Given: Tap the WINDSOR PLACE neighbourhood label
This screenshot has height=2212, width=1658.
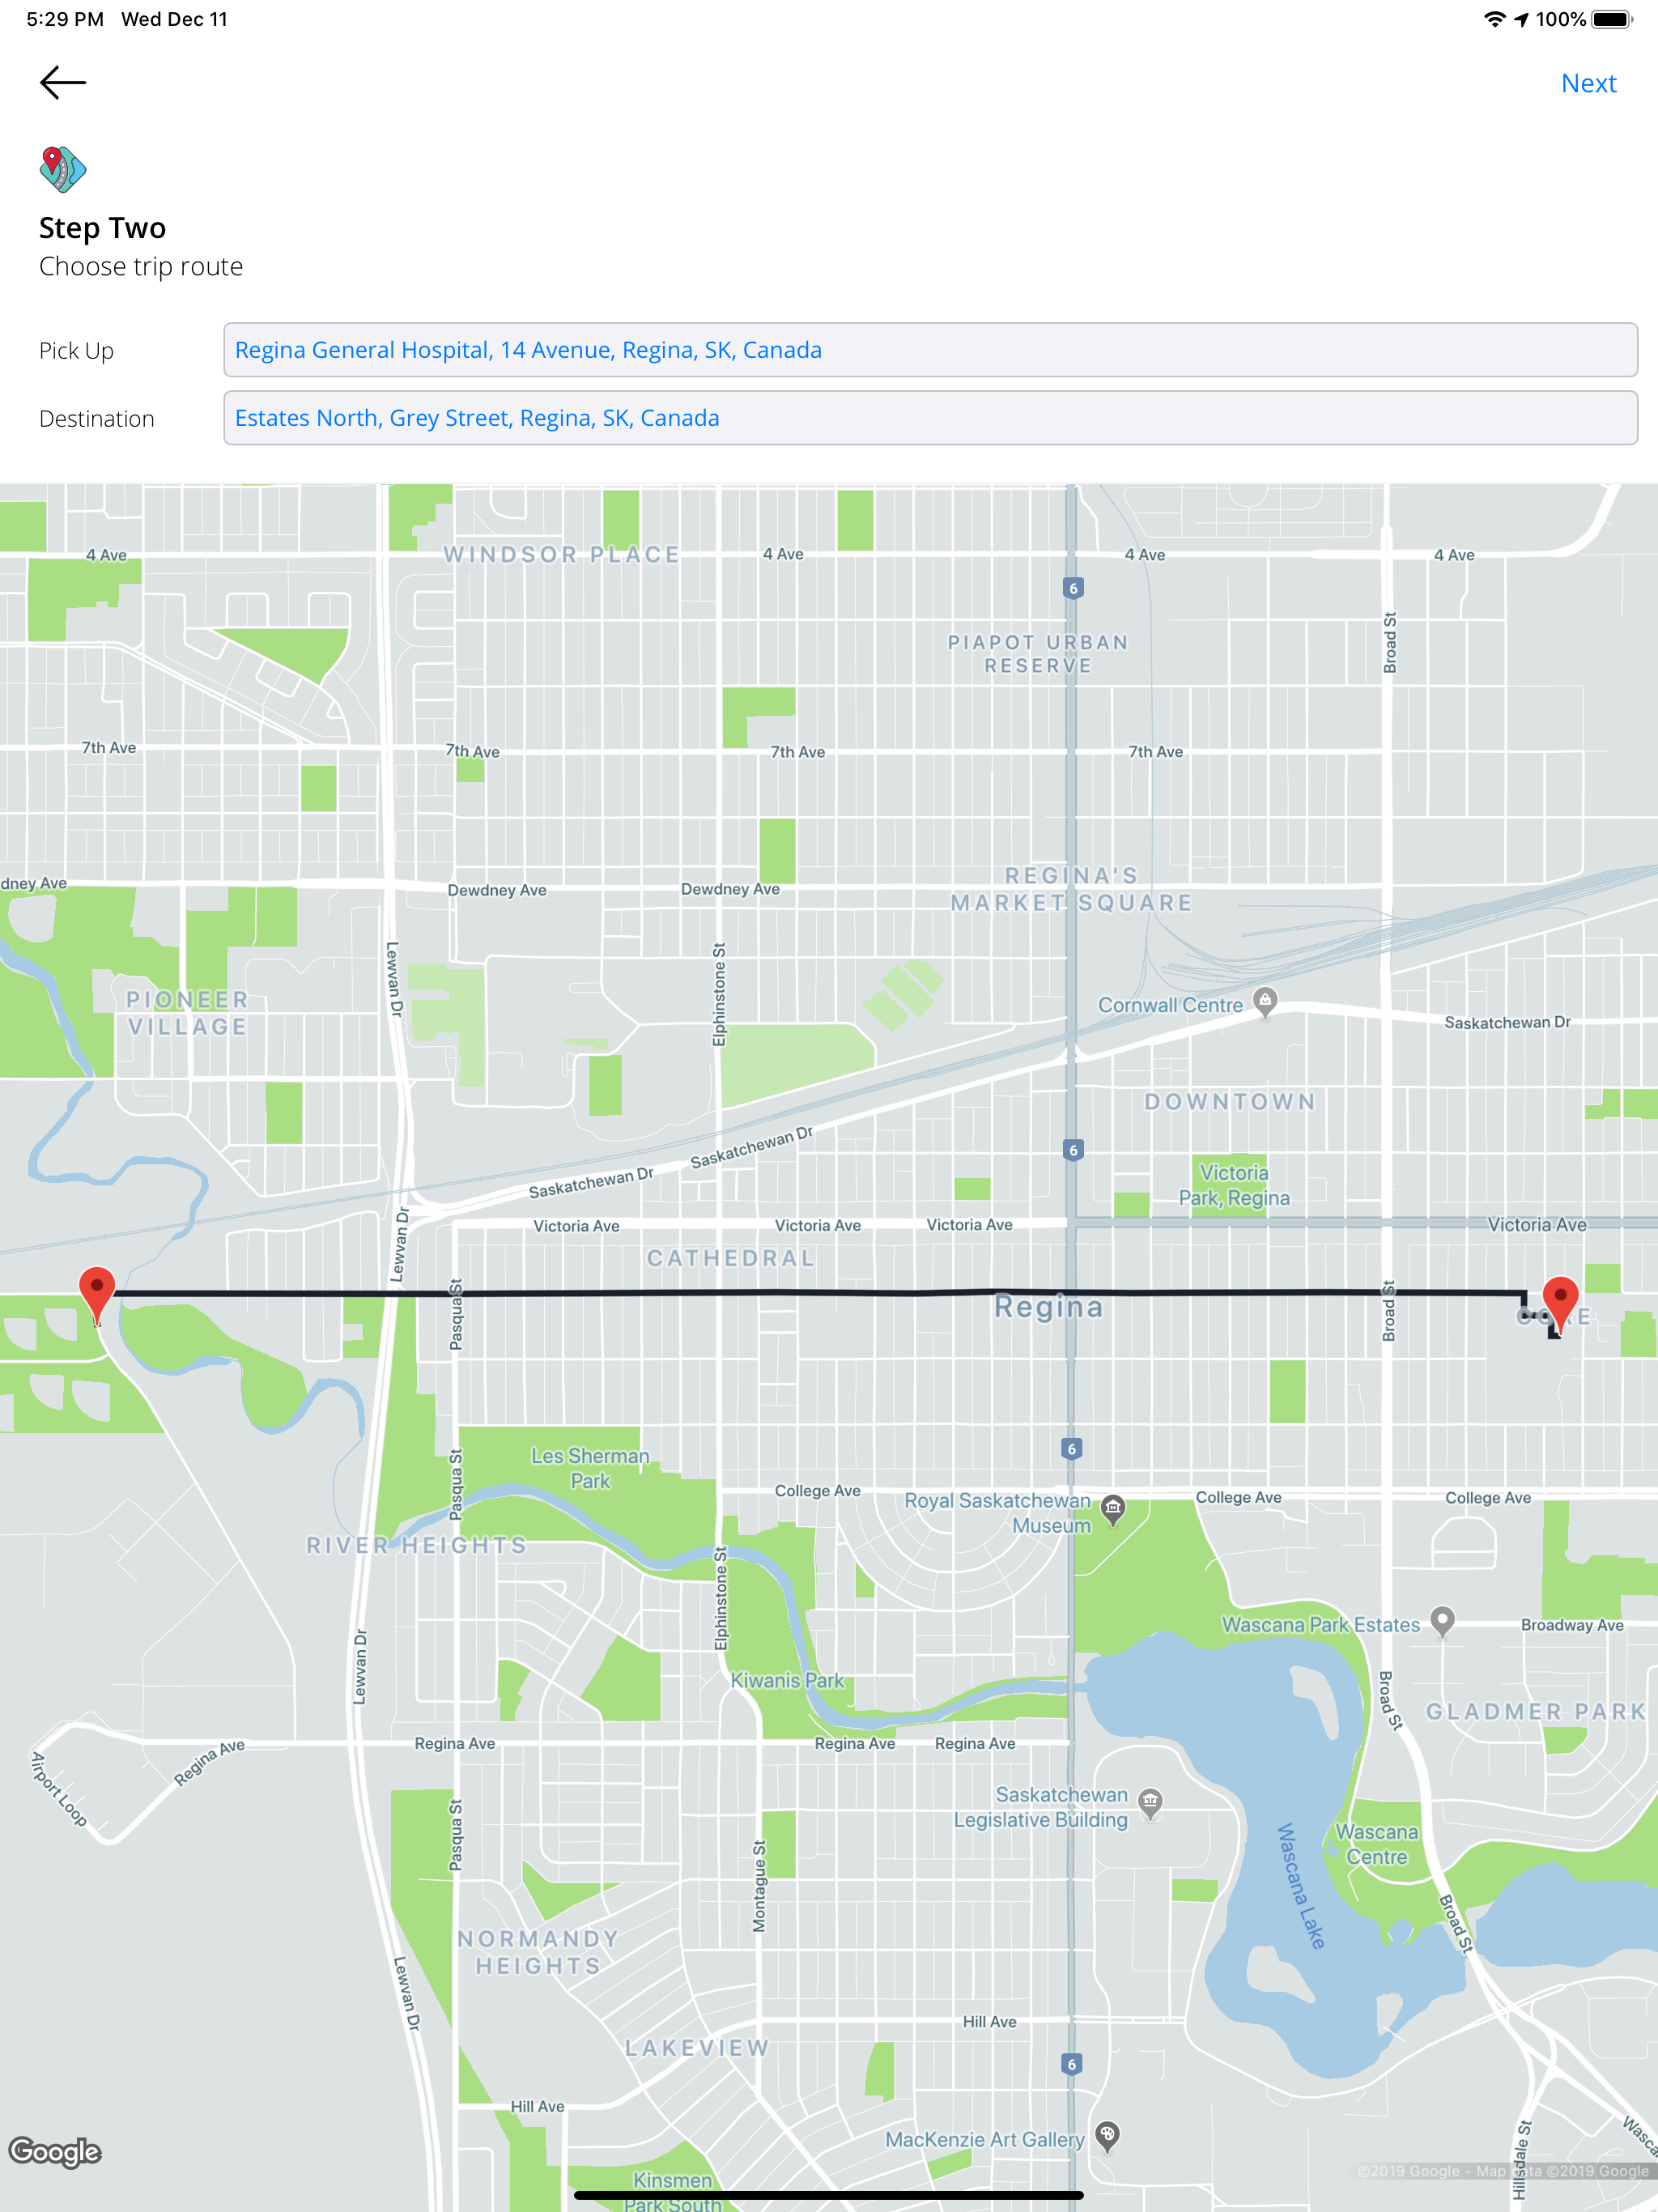Looking at the screenshot, I should (x=562, y=554).
